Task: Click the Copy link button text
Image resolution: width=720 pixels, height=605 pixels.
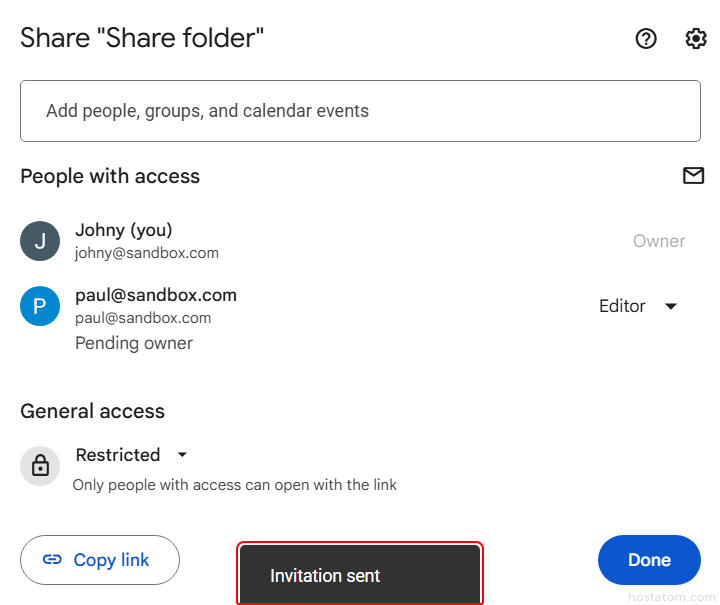Action: pos(111,560)
